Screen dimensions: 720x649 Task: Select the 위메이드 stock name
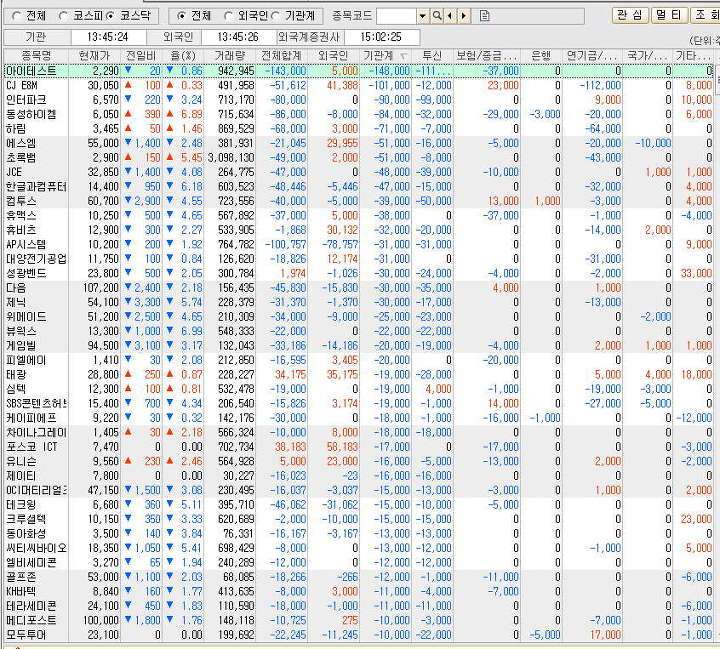tap(26, 317)
